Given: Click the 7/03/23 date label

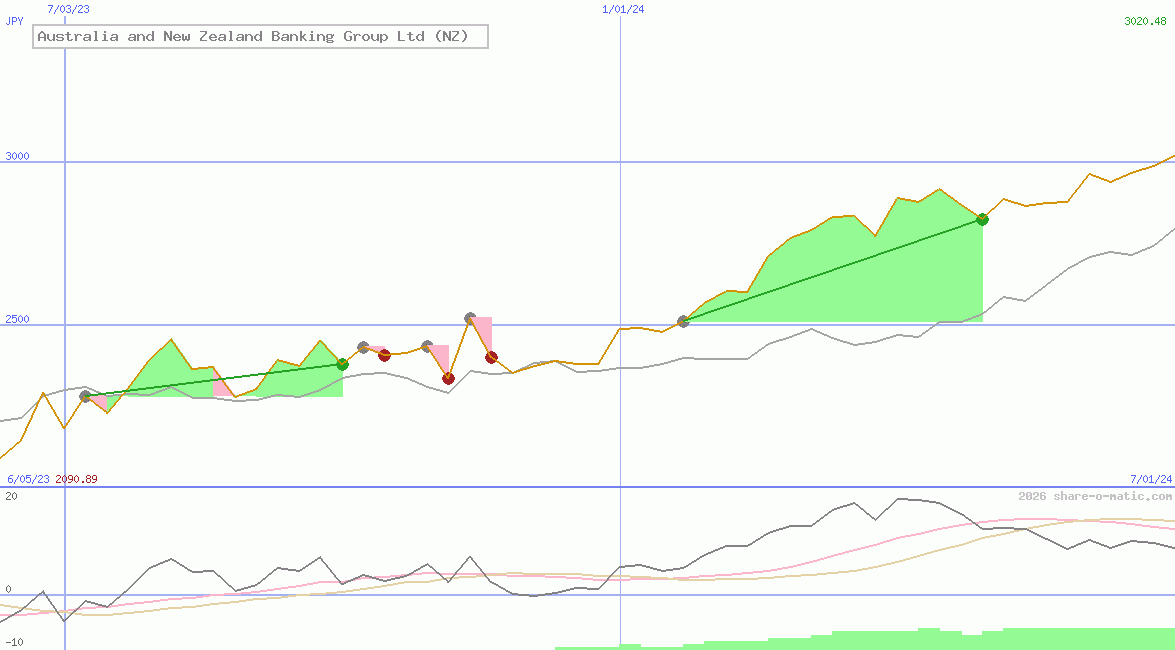Looking at the screenshot, I should [68, 9].
